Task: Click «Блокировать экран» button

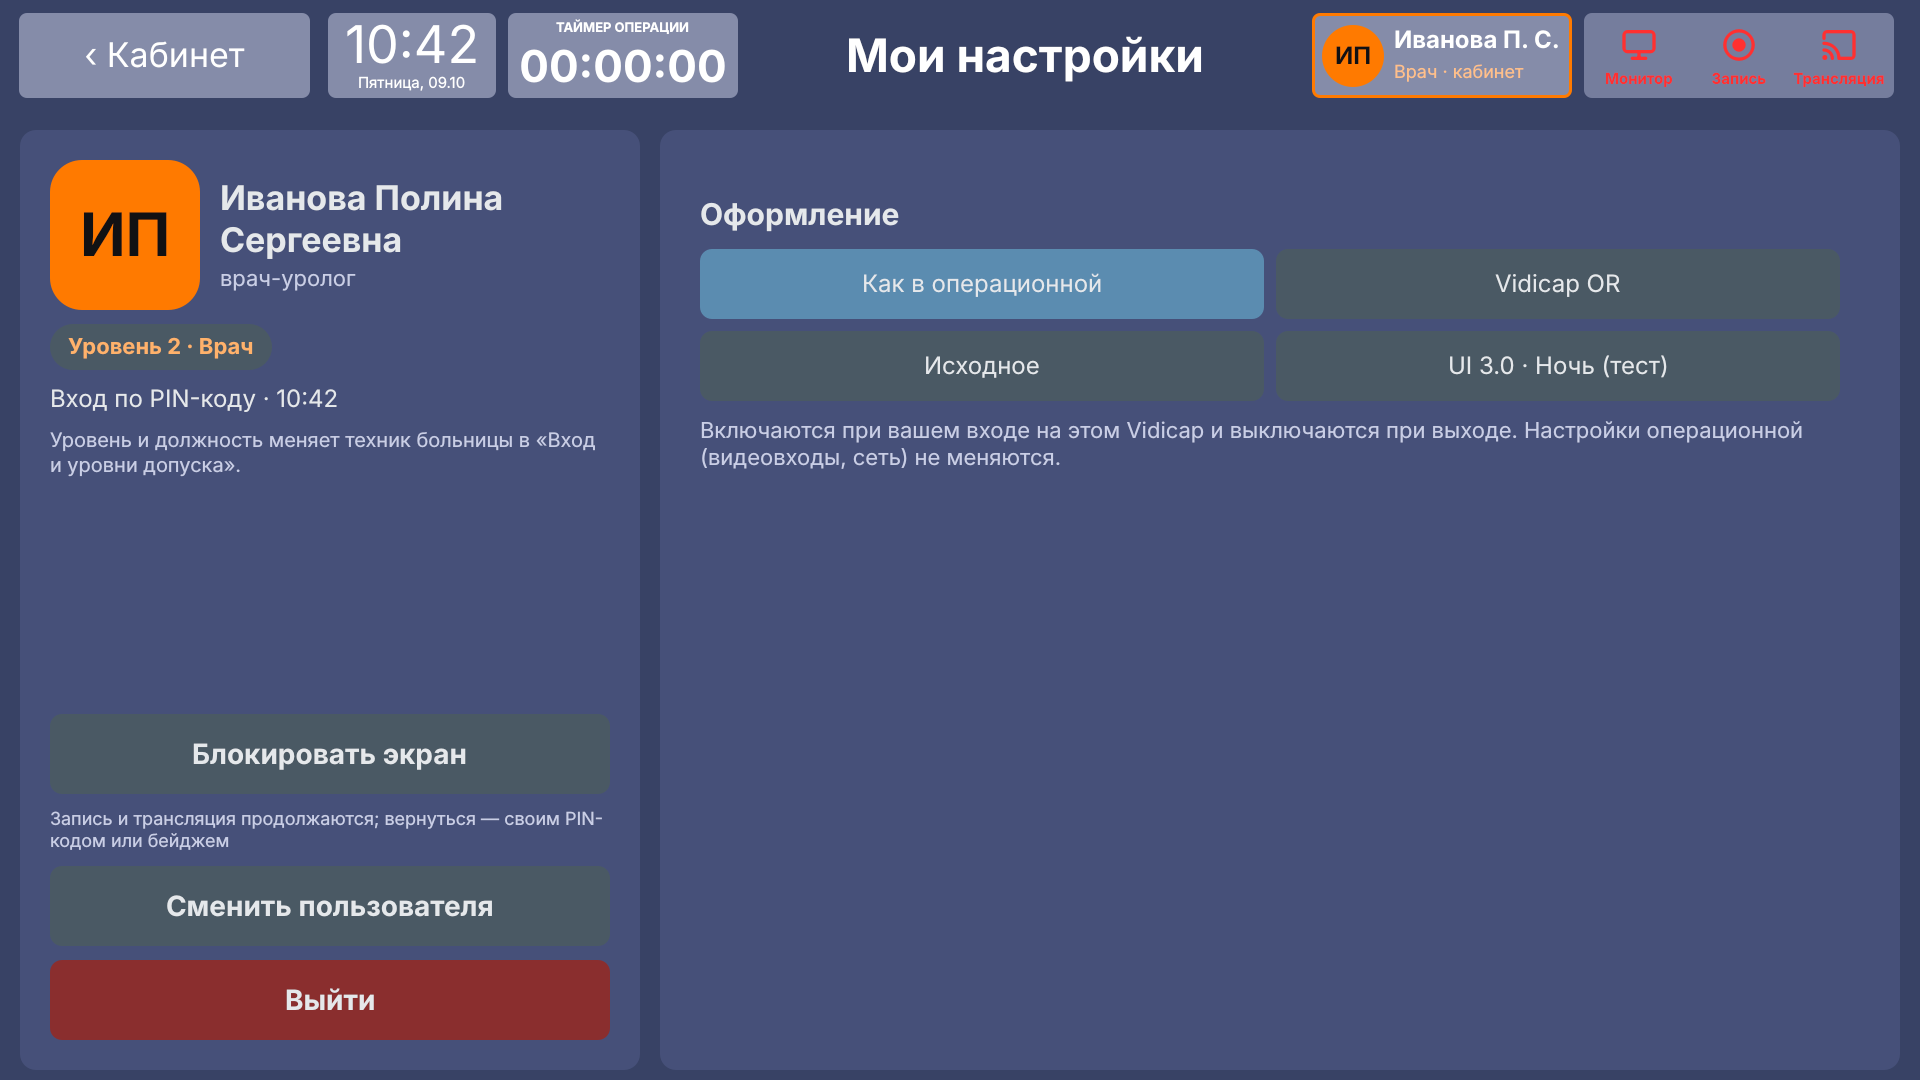Action: (329, 754)
